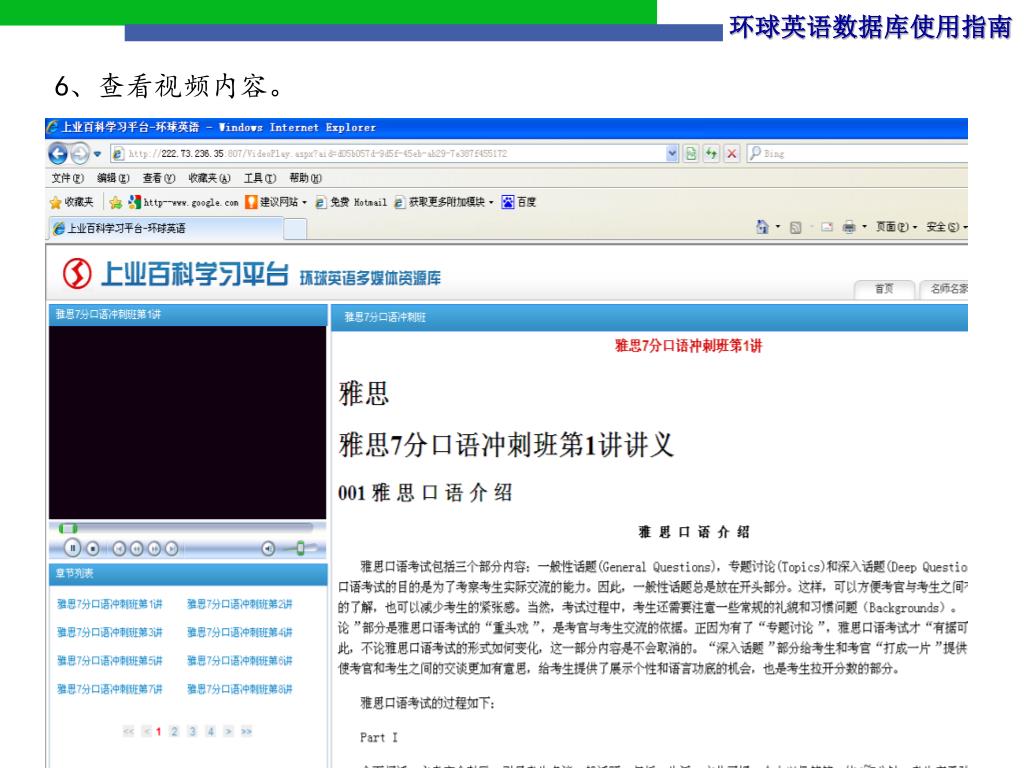The height and width of the screenshot is (768, 1024).
Task: Open 雅思7分口语冲刺班第4讲 chapter link
Action: [x=240, y=632]
